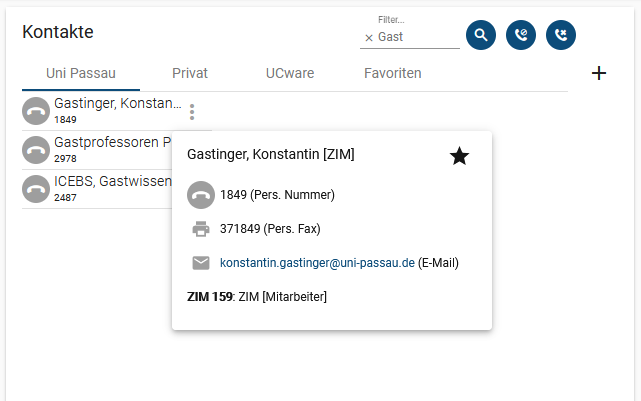Click the missed-call phone icon button

561,35
